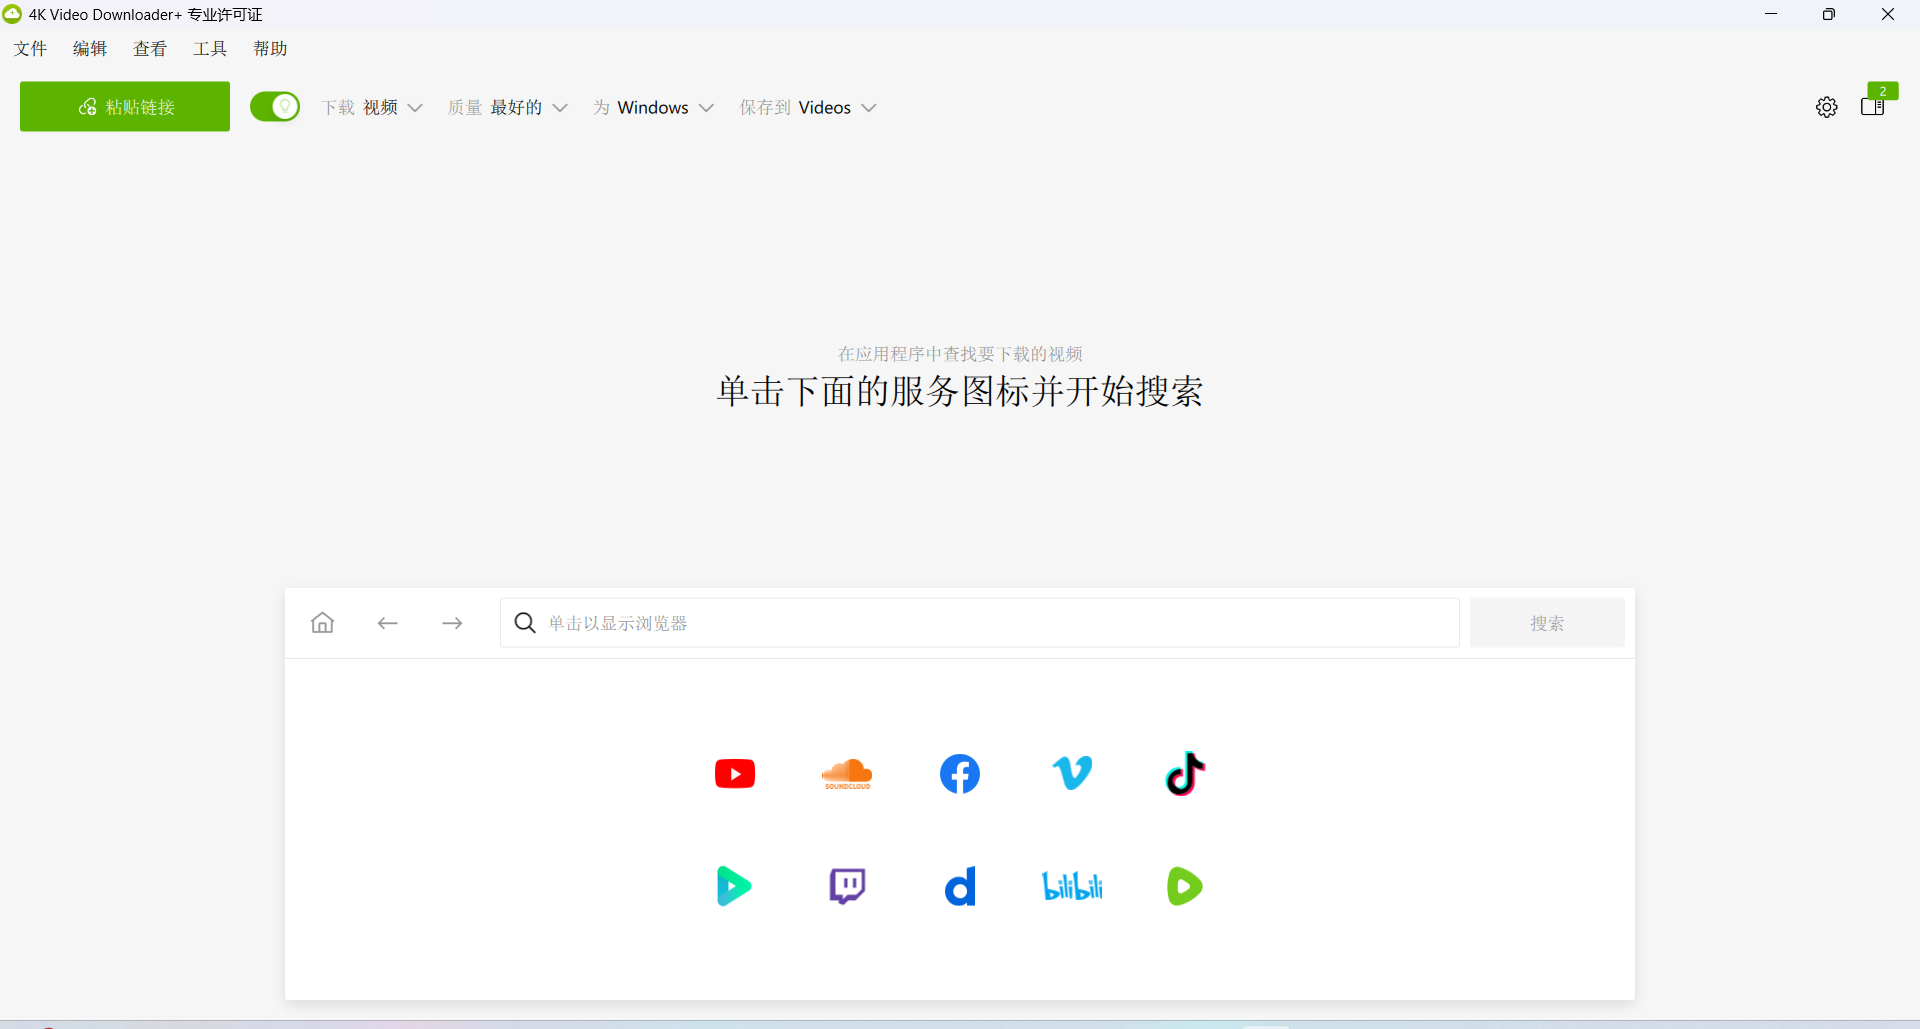Image resolution: width=1920 pixels, height=1029 pixels.
Task: Open YouTube from the service icons
Action: [735, 774]
